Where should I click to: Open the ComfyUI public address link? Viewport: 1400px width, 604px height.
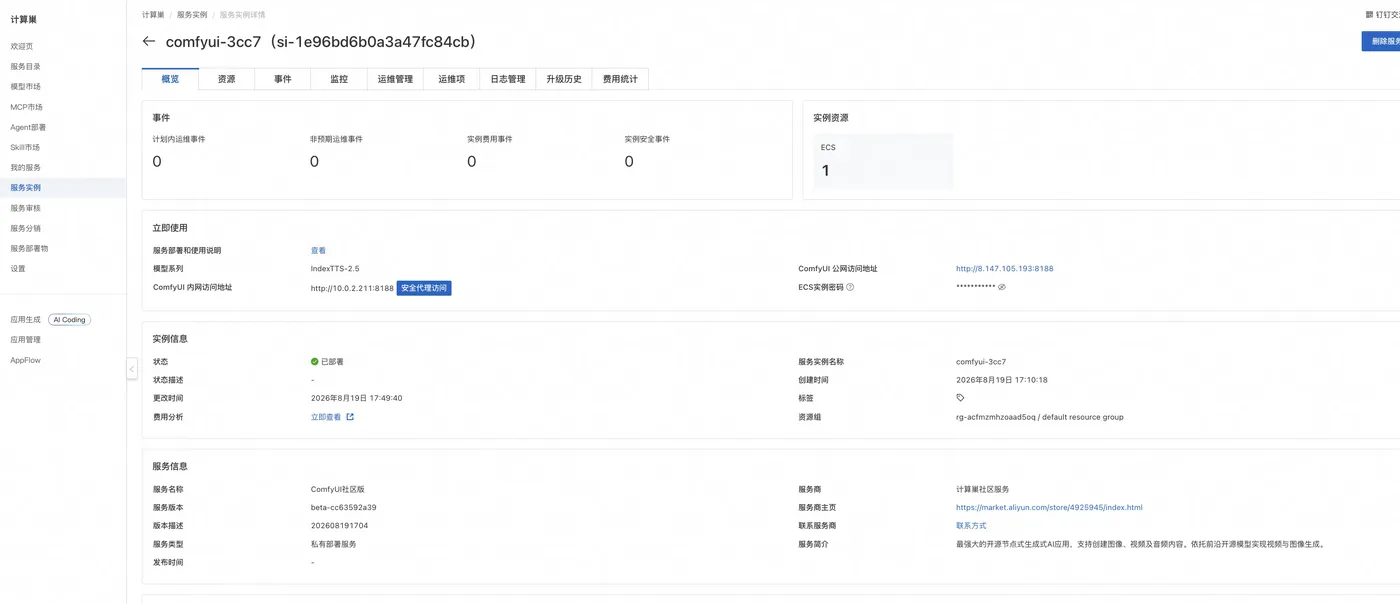[x=1005, y=269]
